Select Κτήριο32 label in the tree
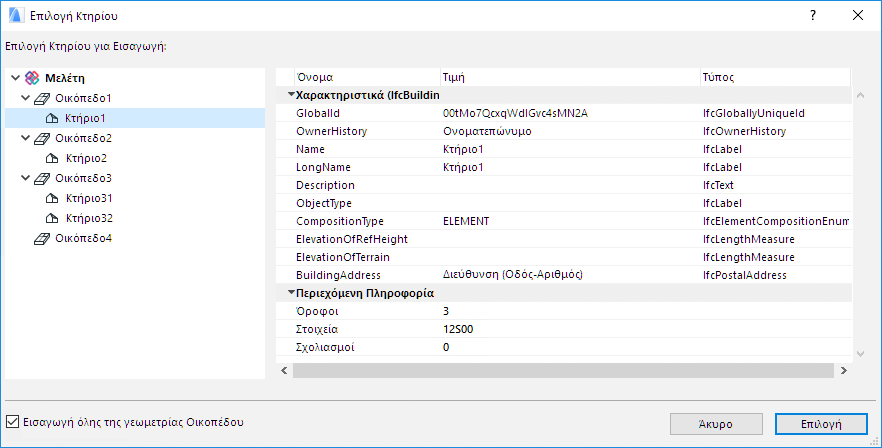The height and width of the screenshot is (448, 882). [89, 218]
